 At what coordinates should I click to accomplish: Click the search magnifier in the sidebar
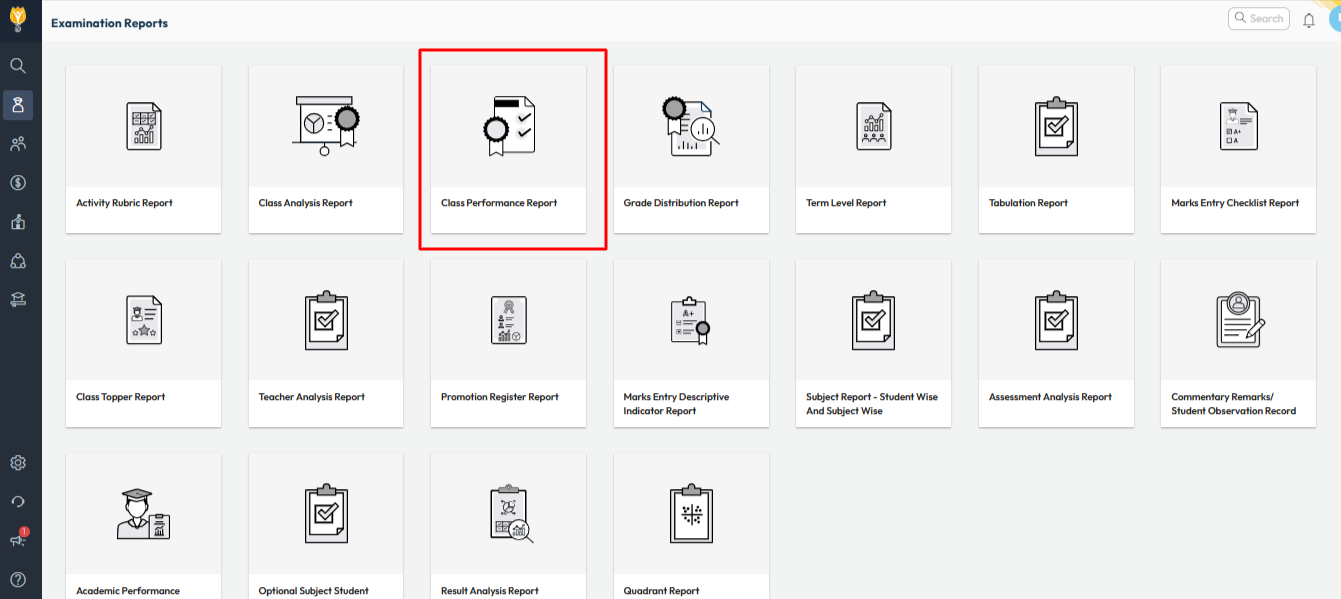click(x=18, y=66)
